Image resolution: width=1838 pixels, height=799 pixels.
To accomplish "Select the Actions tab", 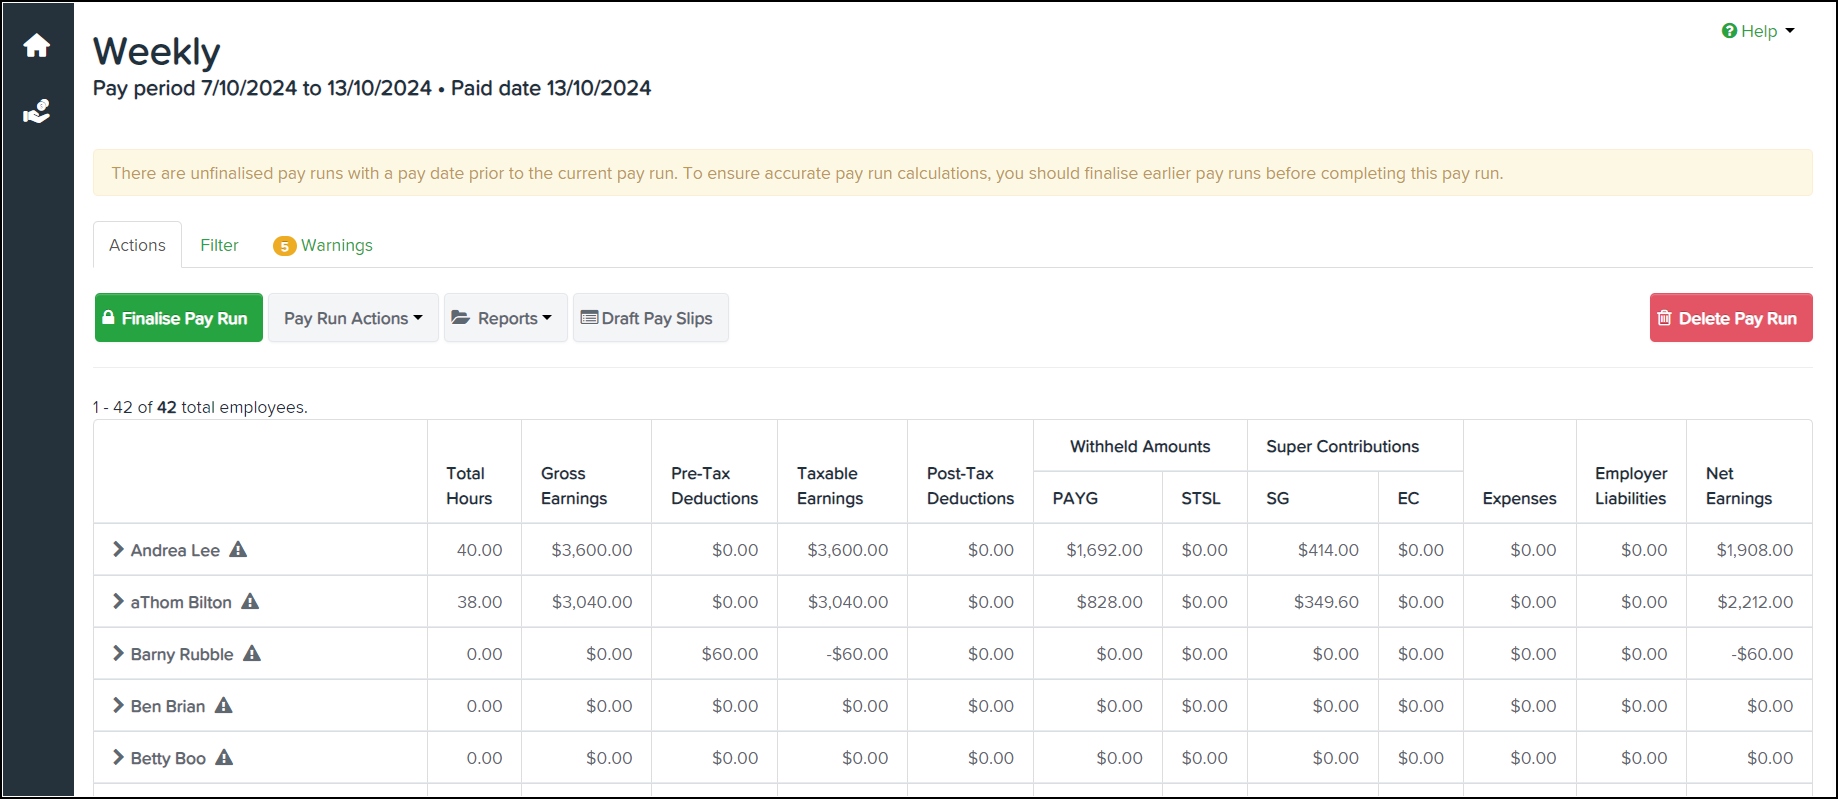I will coord(137,245).
